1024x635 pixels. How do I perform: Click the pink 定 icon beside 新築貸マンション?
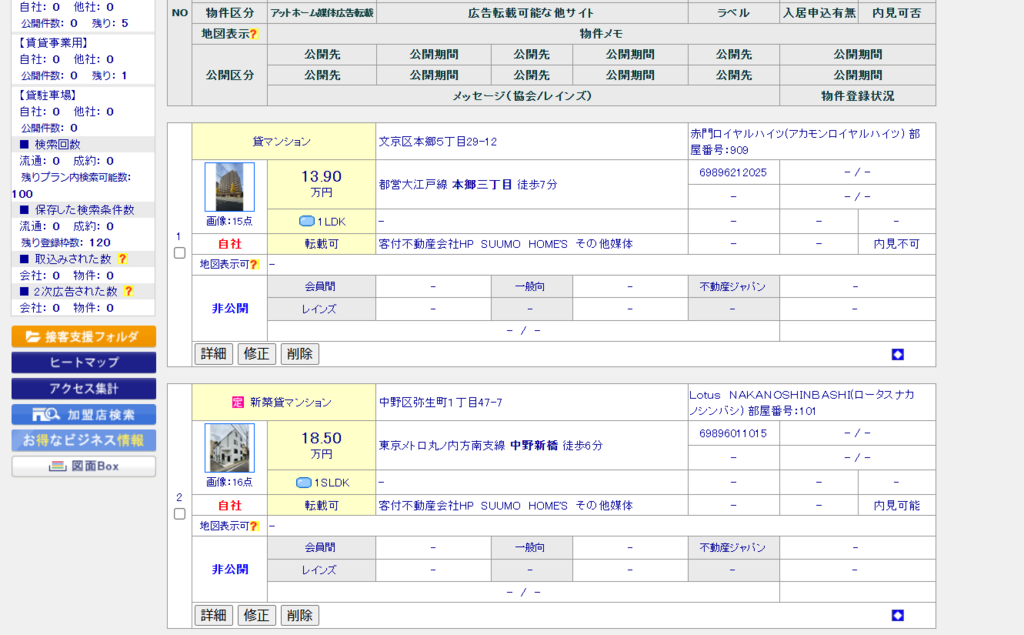[238, 402]
